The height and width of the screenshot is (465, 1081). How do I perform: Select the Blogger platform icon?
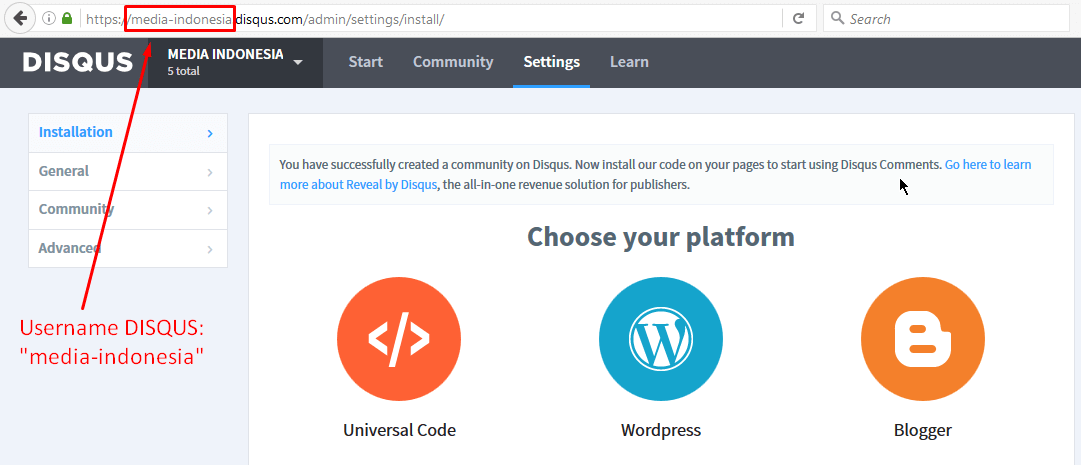(x=922, y=339)
